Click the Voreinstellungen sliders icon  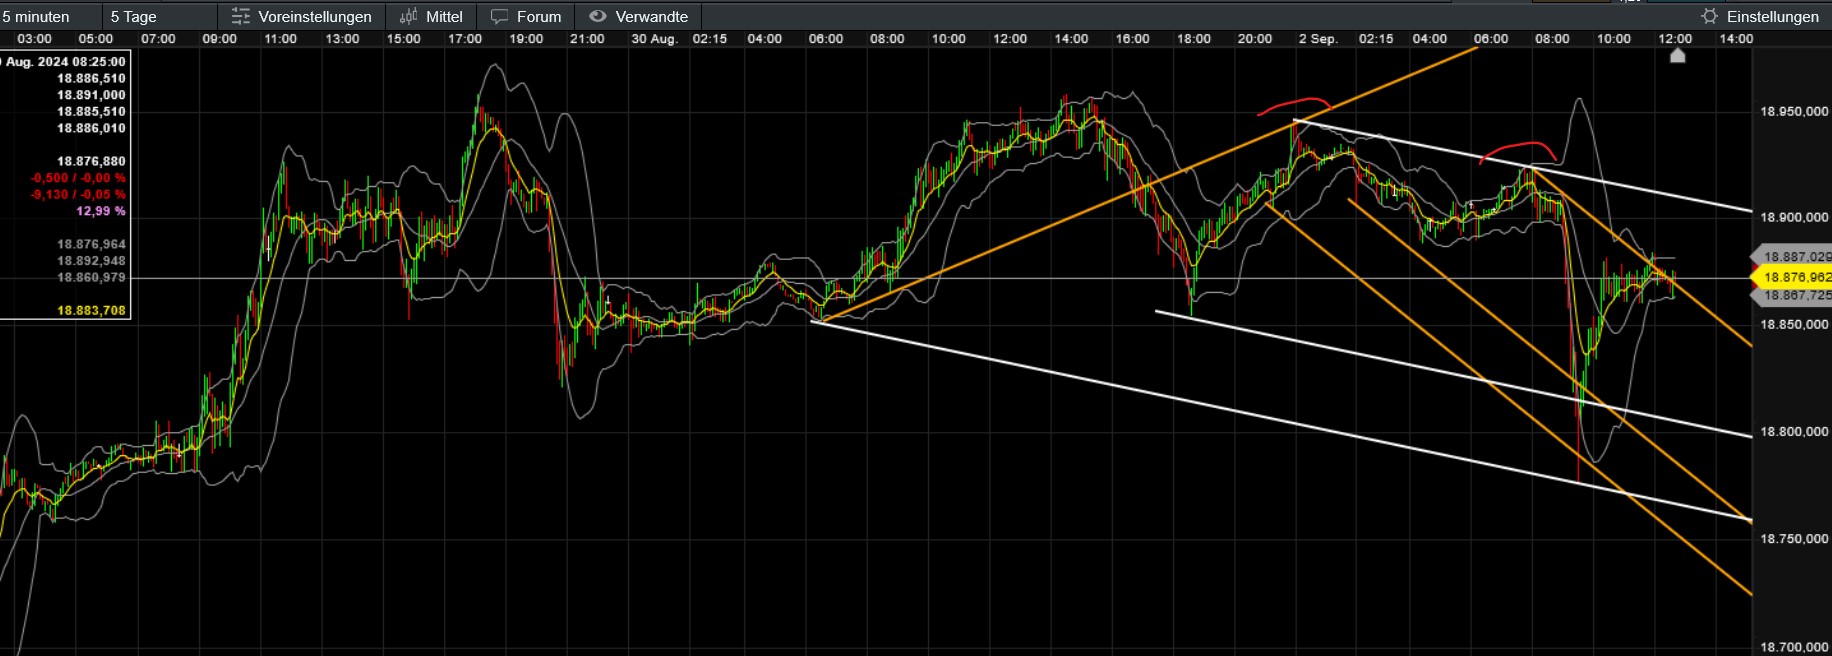pos(241,17)
